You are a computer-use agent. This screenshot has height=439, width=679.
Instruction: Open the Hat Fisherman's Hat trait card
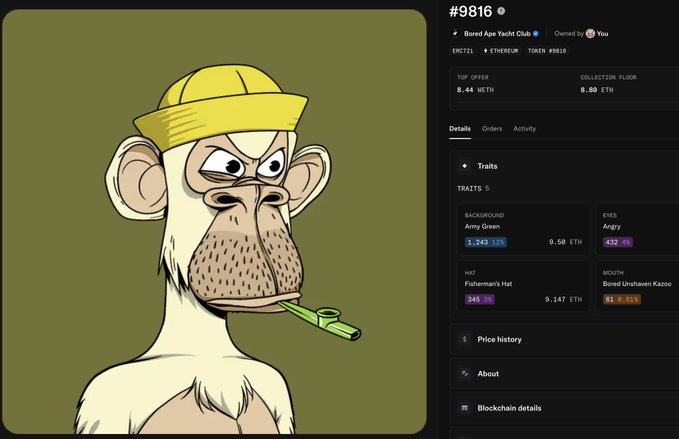523,286
